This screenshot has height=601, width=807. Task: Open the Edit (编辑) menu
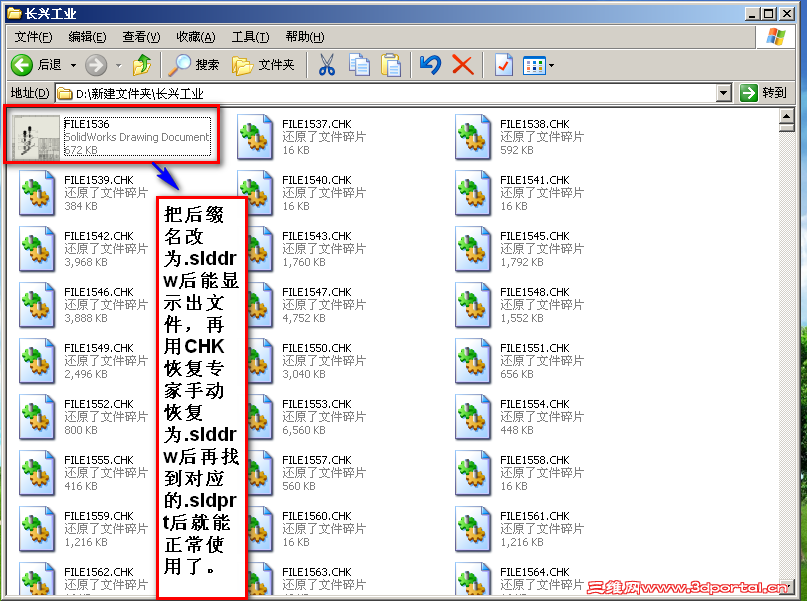coord(87,37)
